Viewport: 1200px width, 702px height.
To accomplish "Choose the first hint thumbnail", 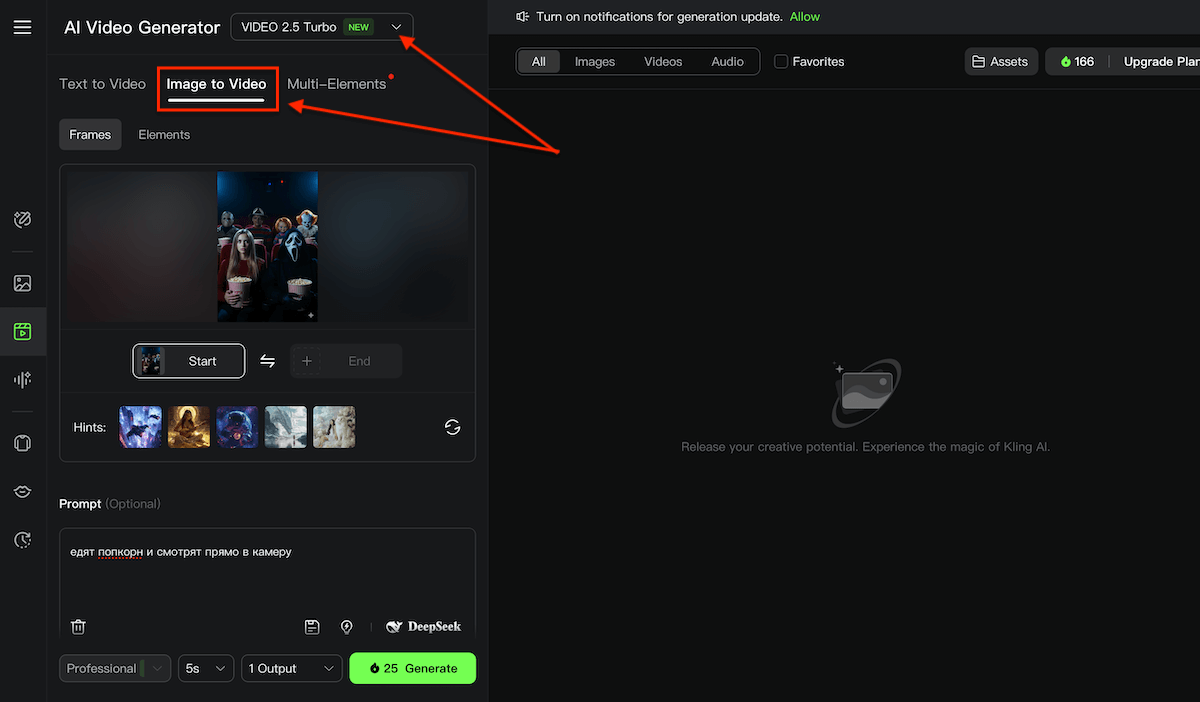I will point(140,427).
